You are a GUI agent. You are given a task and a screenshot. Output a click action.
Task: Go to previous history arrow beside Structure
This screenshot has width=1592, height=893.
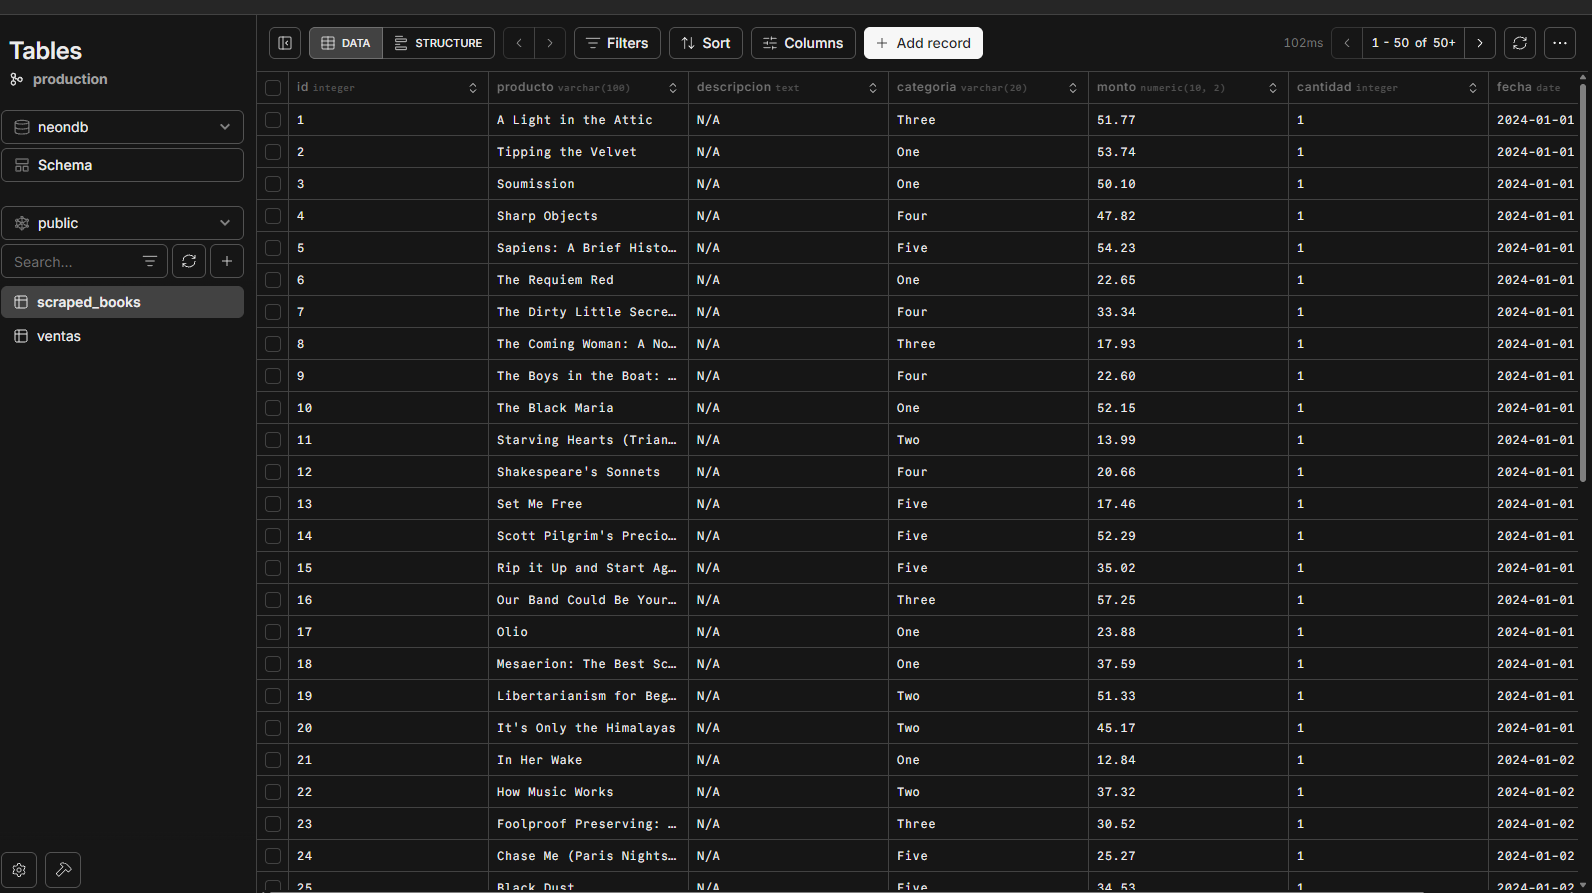pos(519,43)
